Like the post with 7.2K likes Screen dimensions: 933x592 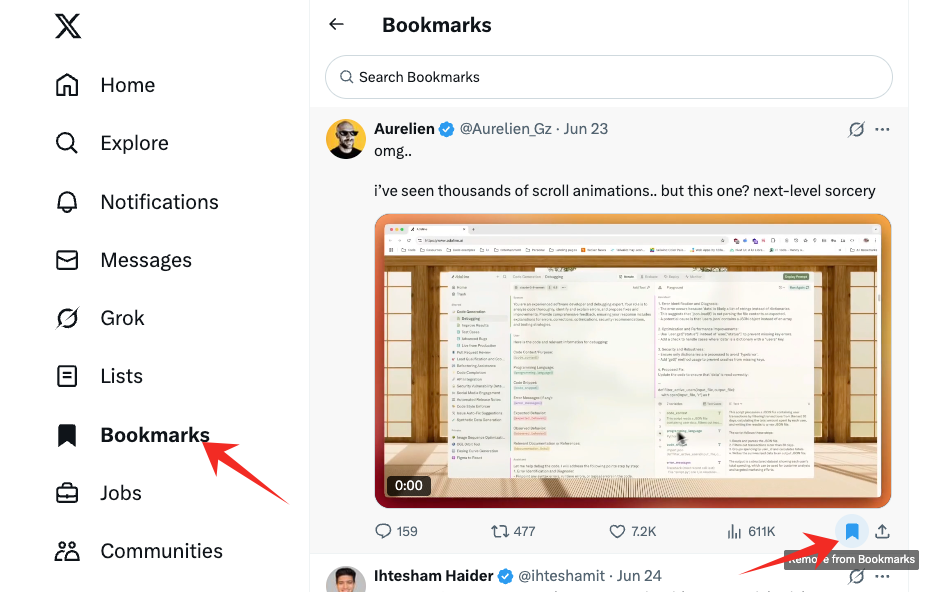coord(633,531)
